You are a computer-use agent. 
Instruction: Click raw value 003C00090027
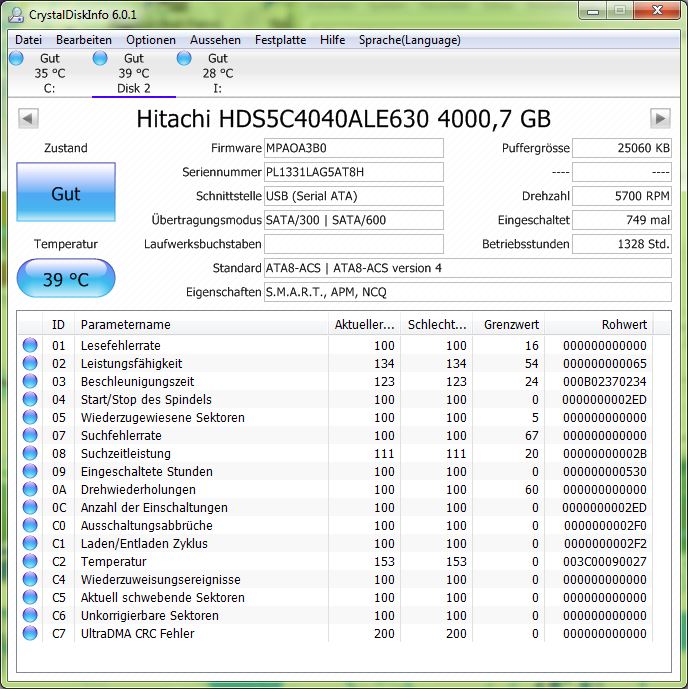tap(605, 562)
